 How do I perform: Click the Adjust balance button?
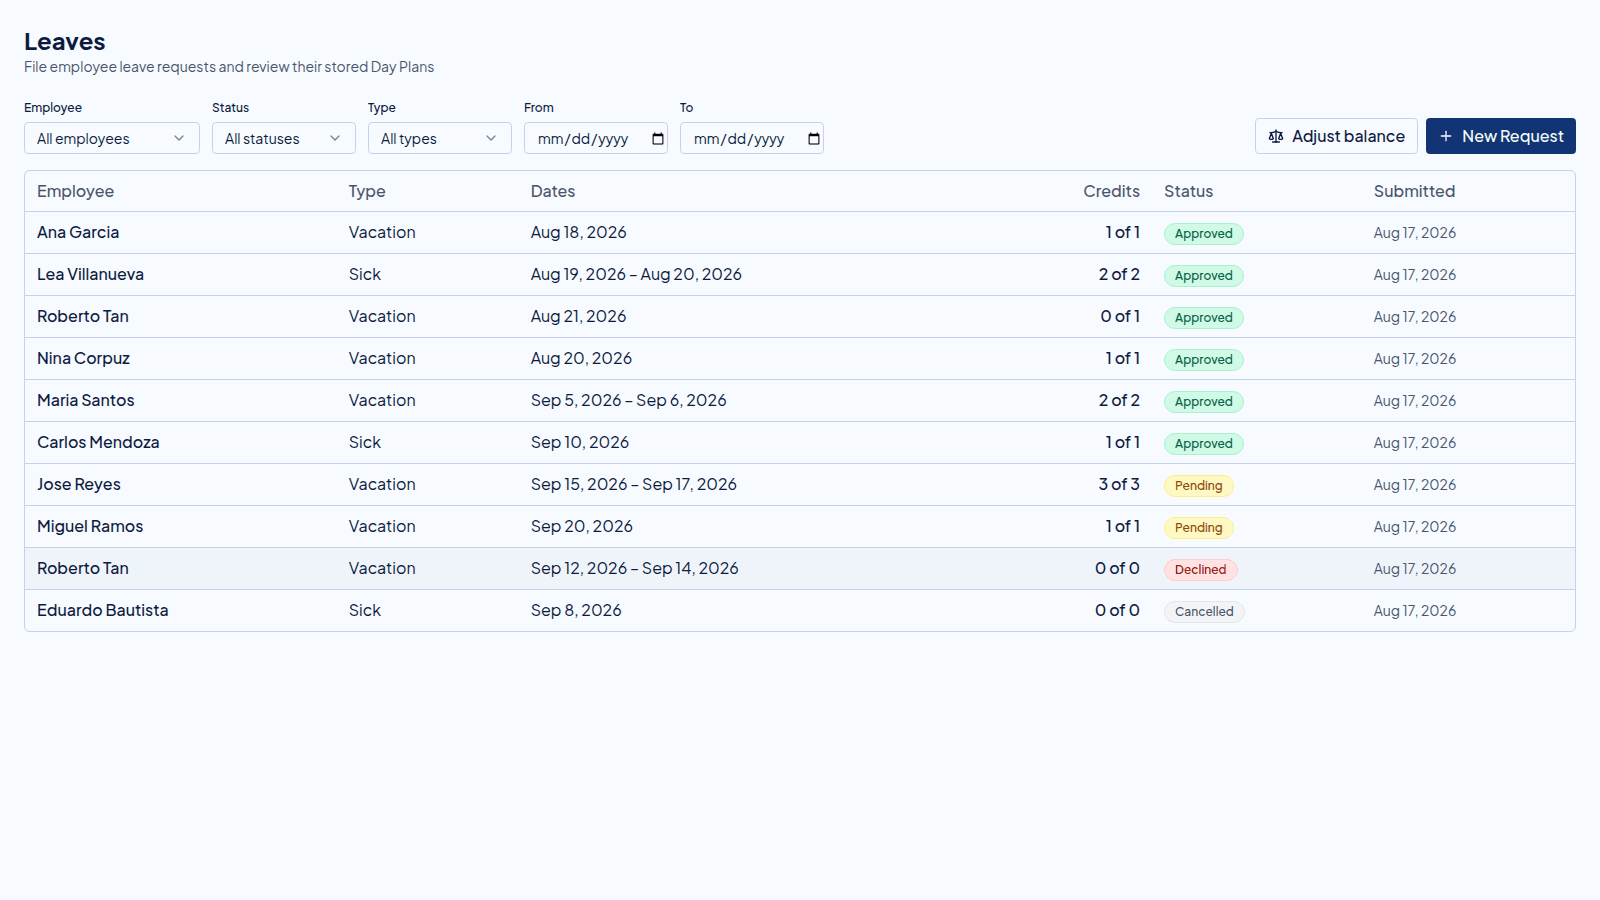click(1336, 136)
